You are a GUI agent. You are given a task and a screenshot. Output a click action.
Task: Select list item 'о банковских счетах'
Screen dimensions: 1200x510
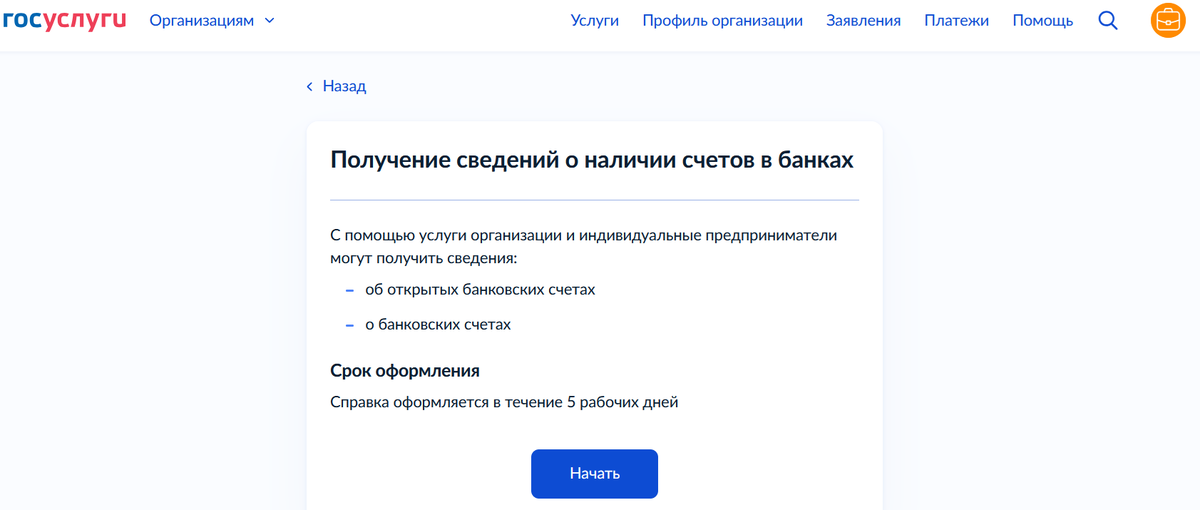pos(438,325)
